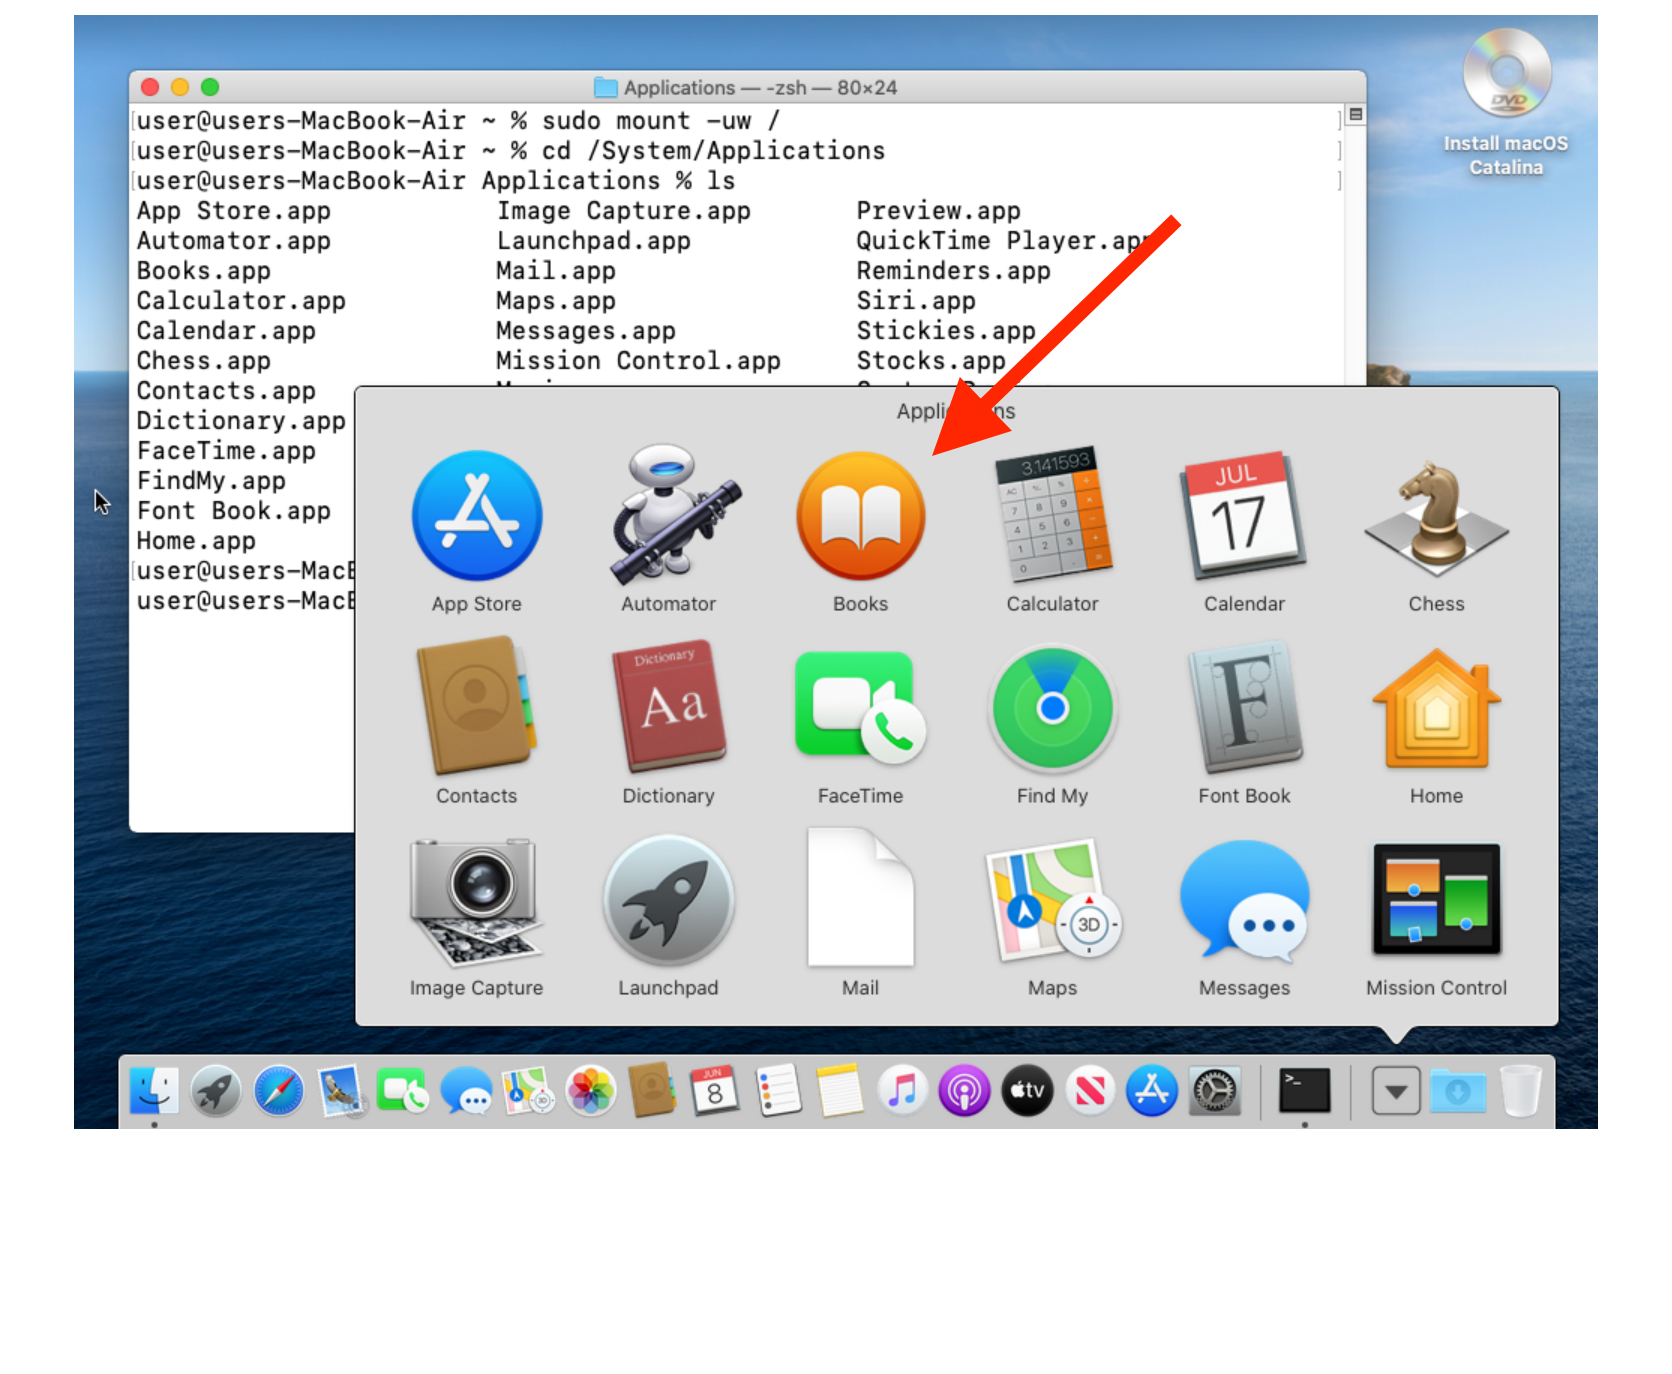Open Calendar in the Applications stack grid
This screenshot has height=1374, width=1672.
[x=1245, y=516]
